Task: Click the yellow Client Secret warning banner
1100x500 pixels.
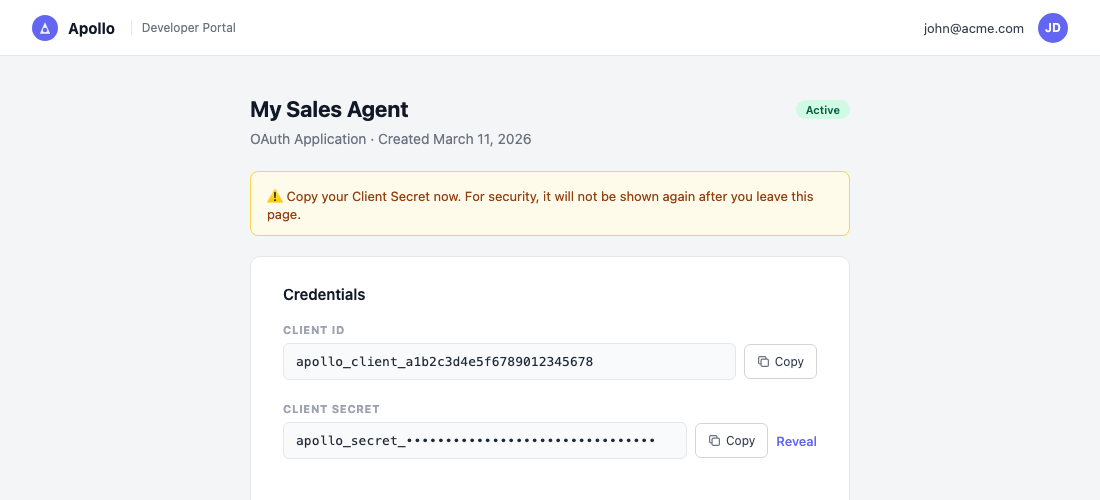Action: (549, 205)
